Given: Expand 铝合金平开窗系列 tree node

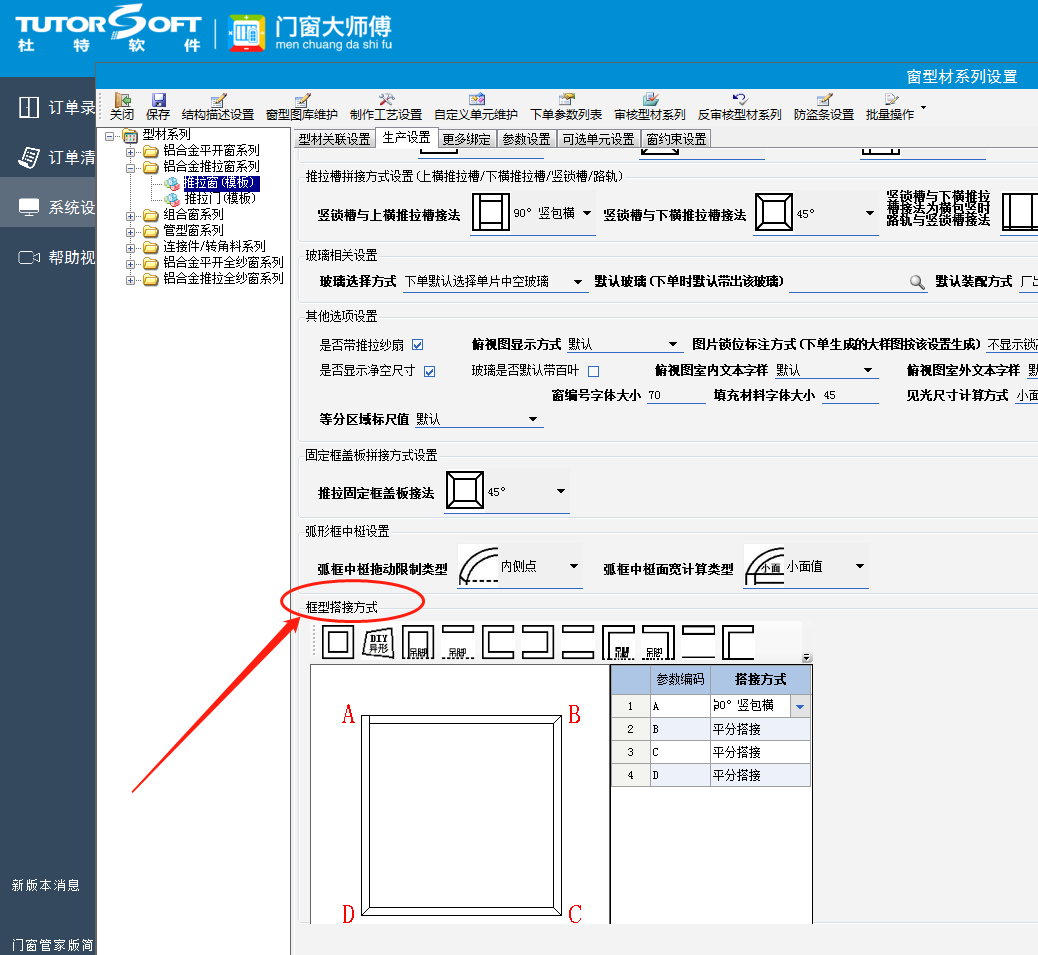Looking at the screenshot, I should coord(130,152).
